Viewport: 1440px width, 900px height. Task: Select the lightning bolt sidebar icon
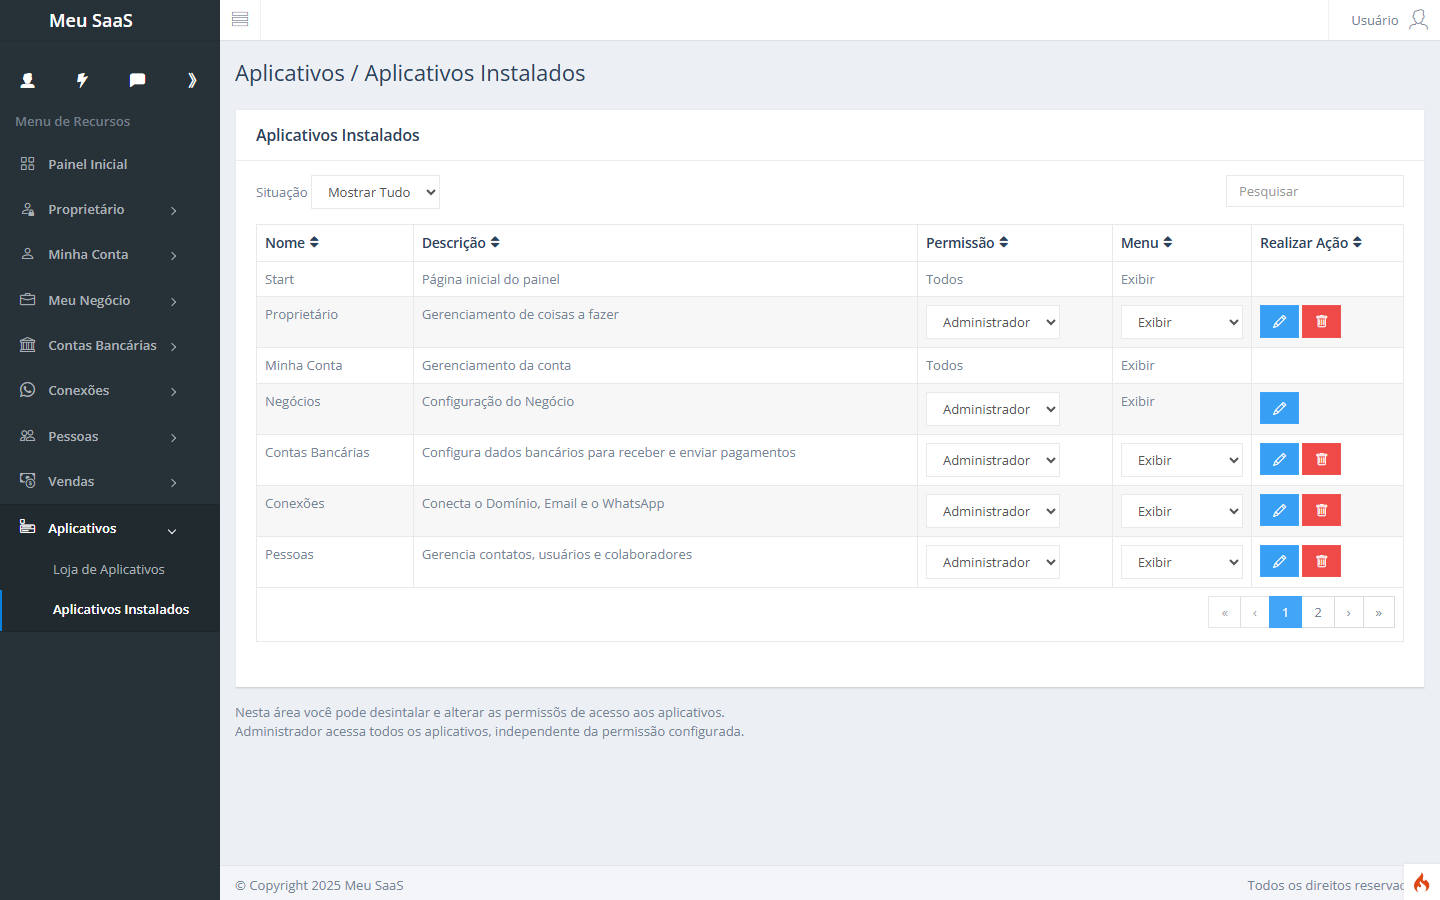82,80
